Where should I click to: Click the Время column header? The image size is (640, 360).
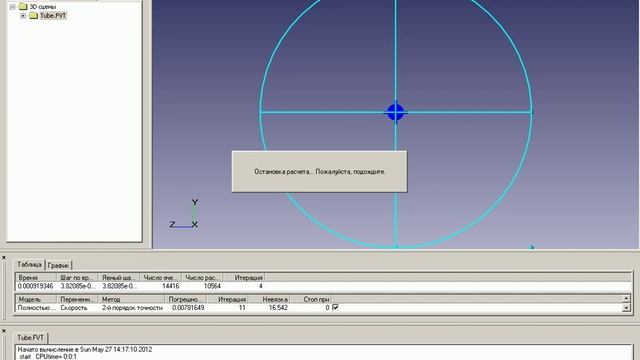[x=35, y=277]
